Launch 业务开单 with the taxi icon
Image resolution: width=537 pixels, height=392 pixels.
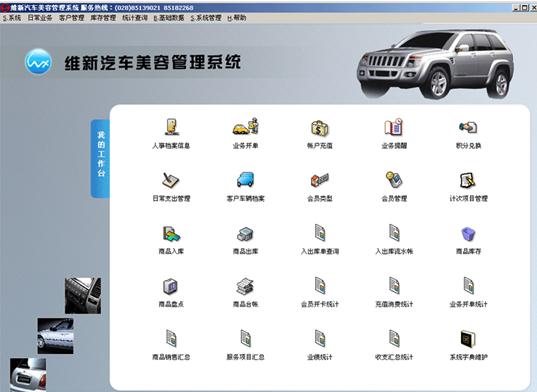pyautogui.click(x=246, y=126)
